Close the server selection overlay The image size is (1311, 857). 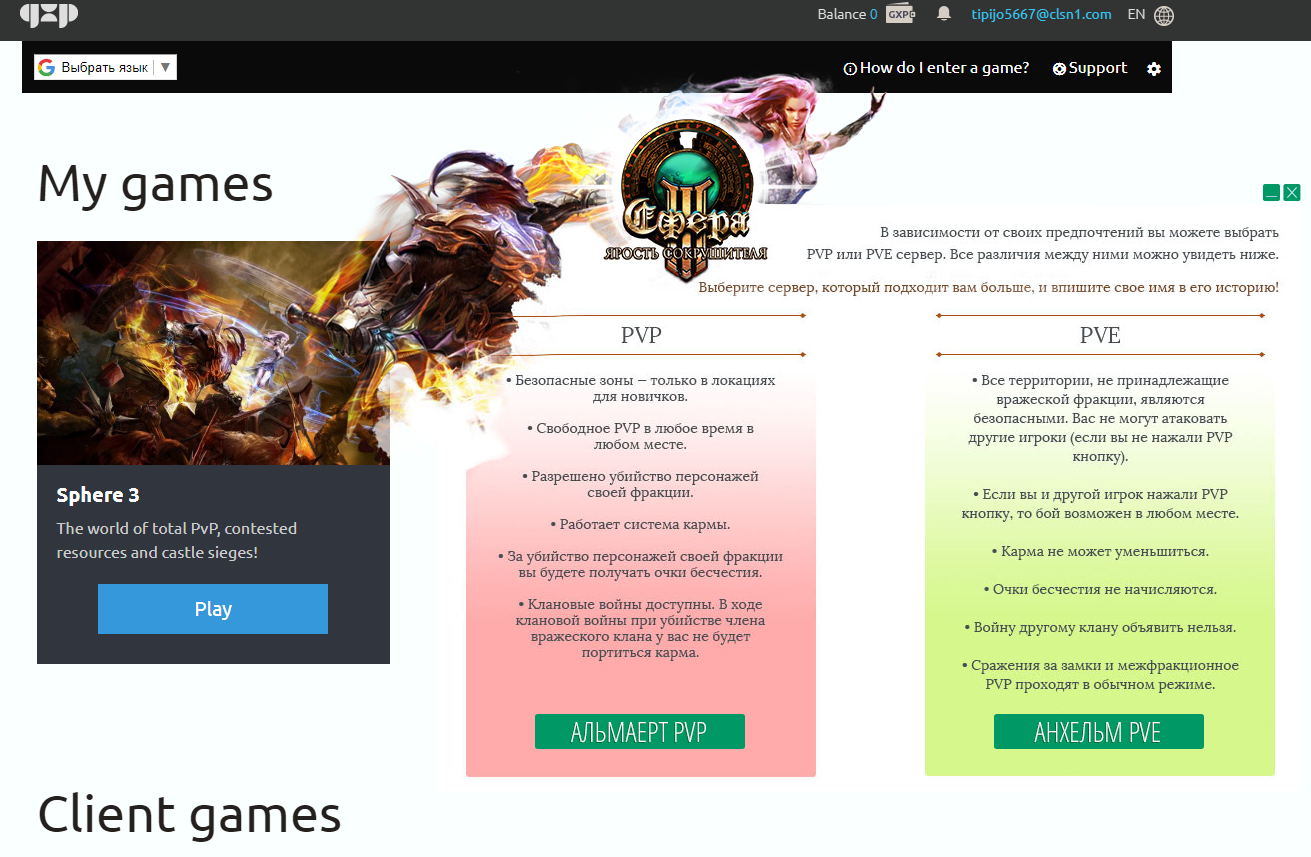tap(1292, 193)
